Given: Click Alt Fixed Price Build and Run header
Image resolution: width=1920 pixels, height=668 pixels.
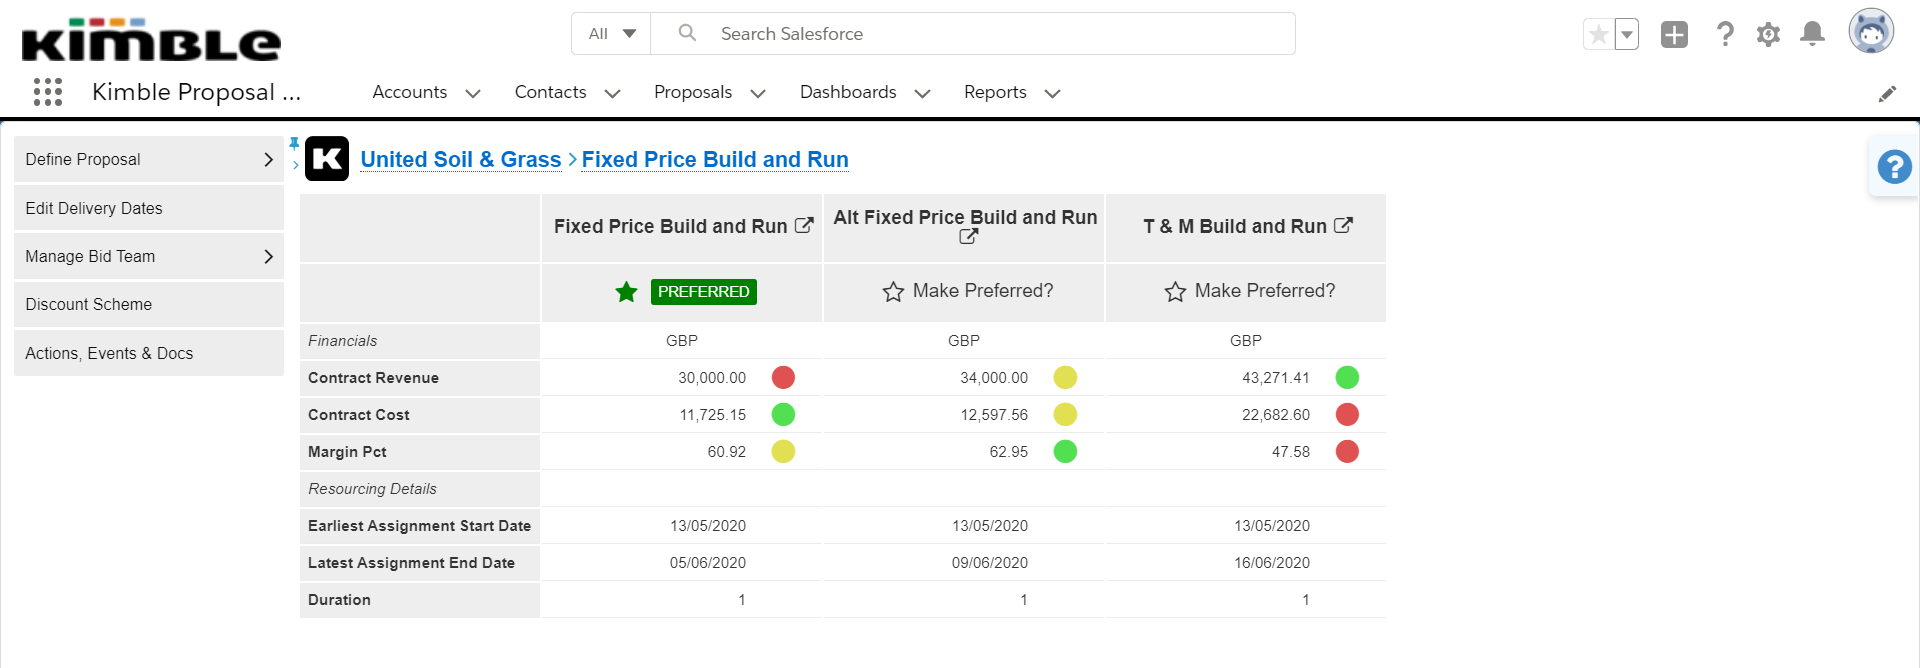Looking at the screenshot, I should (x=965, y=217).
